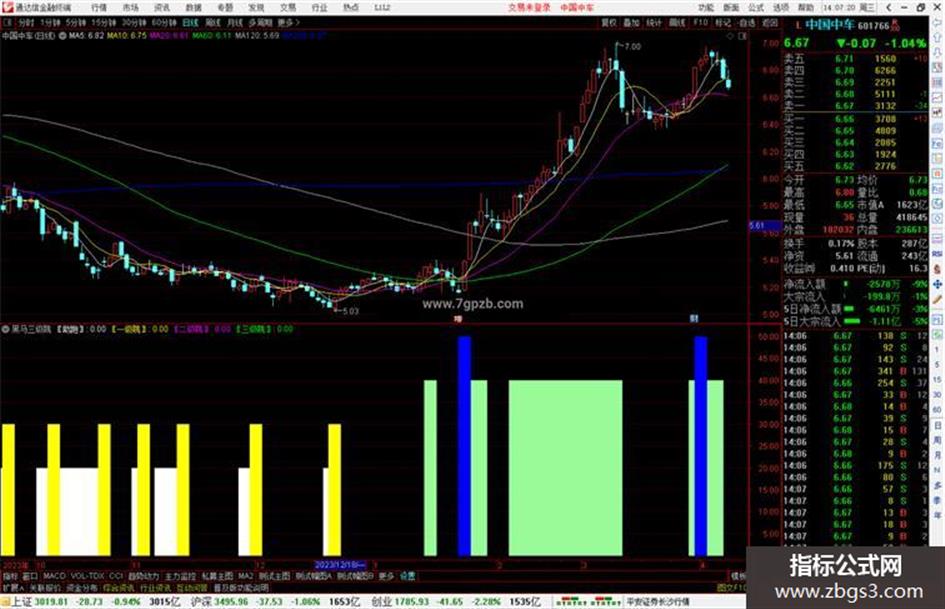Open the indicator 设置 settings
945x609 pixels.
(x=408, y=576)
